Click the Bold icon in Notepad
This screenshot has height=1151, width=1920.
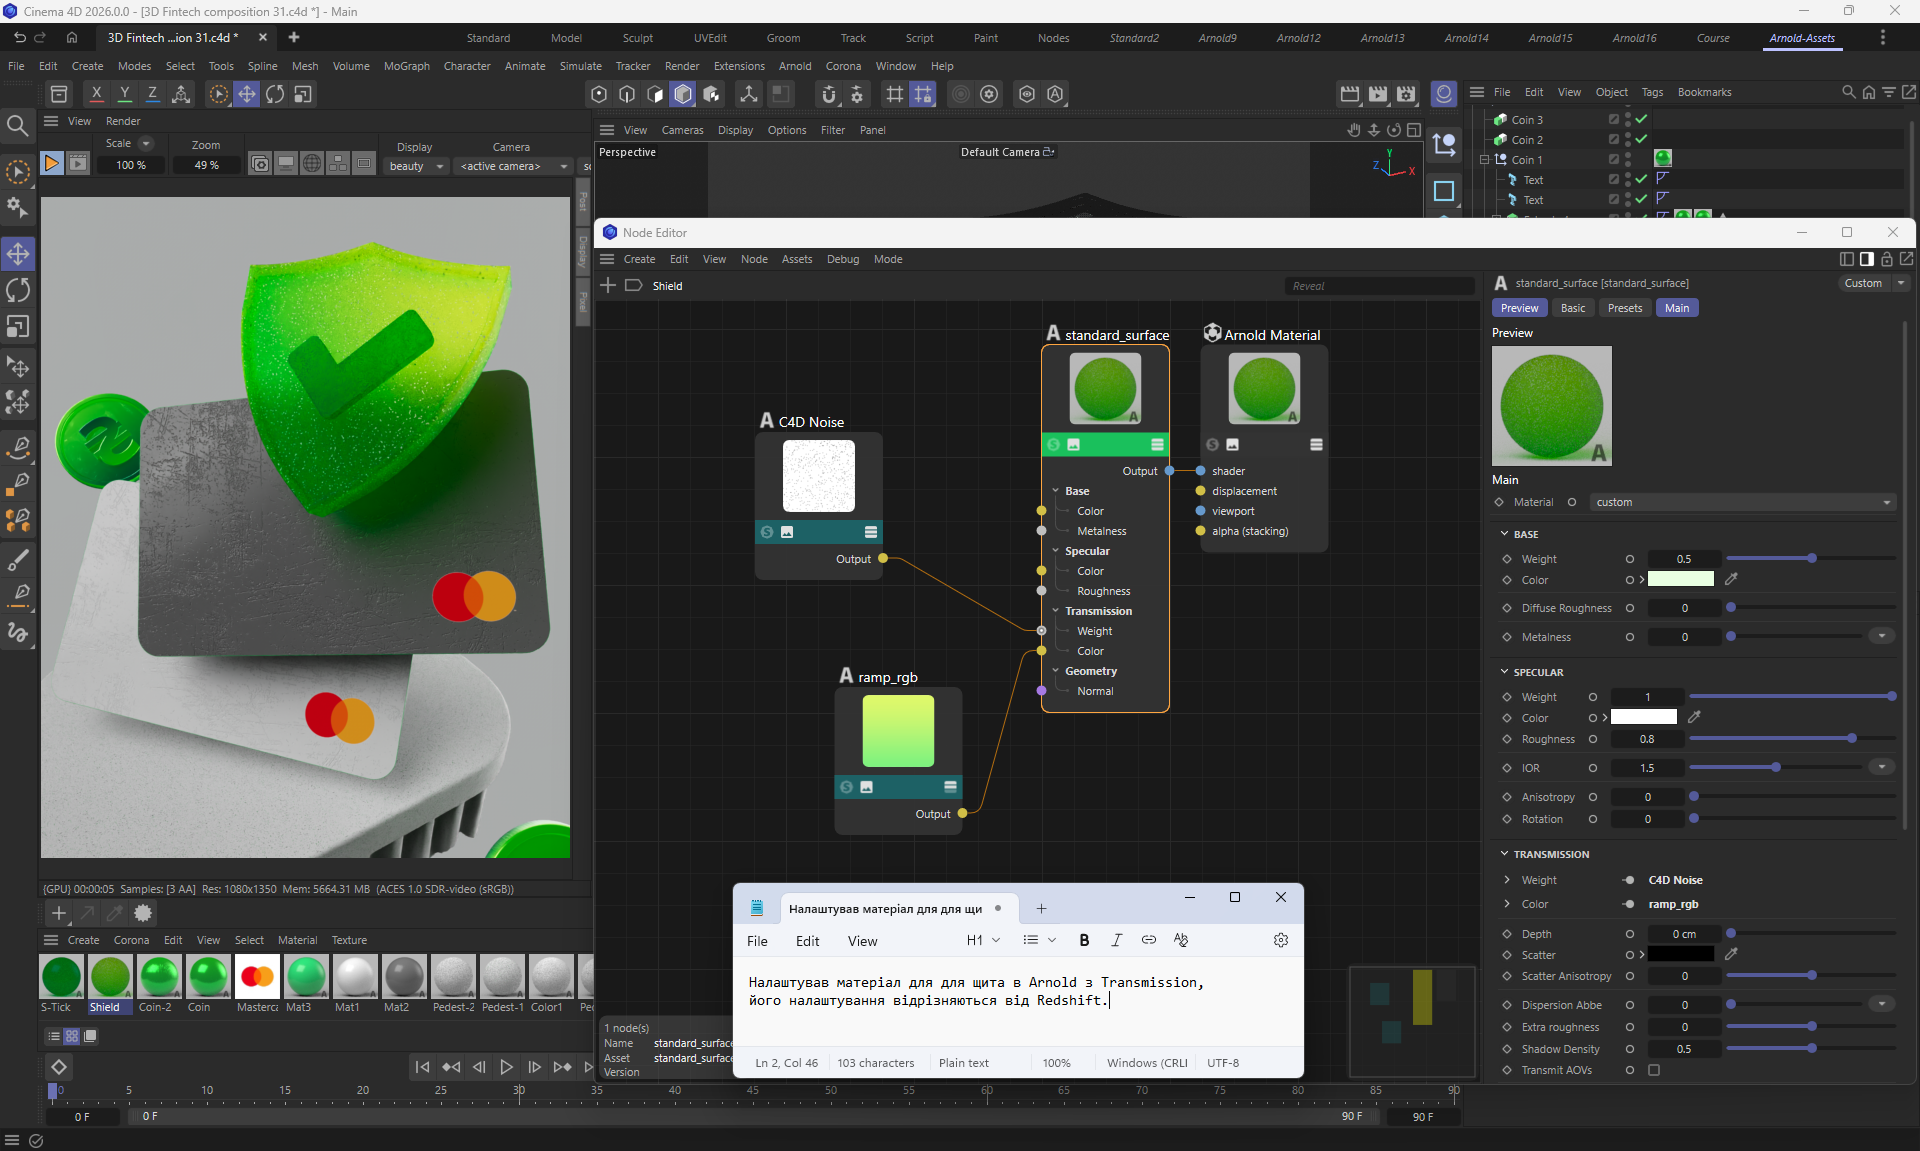(1084, 940)
